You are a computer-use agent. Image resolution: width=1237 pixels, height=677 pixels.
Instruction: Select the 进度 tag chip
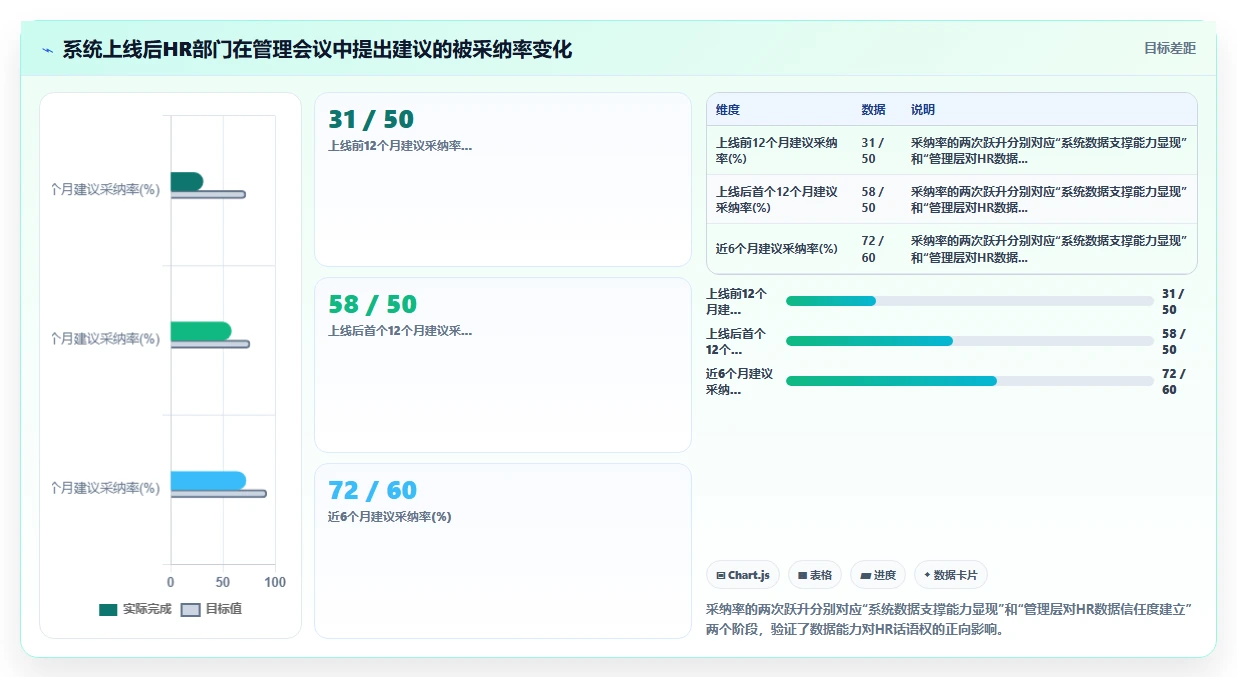878,575
